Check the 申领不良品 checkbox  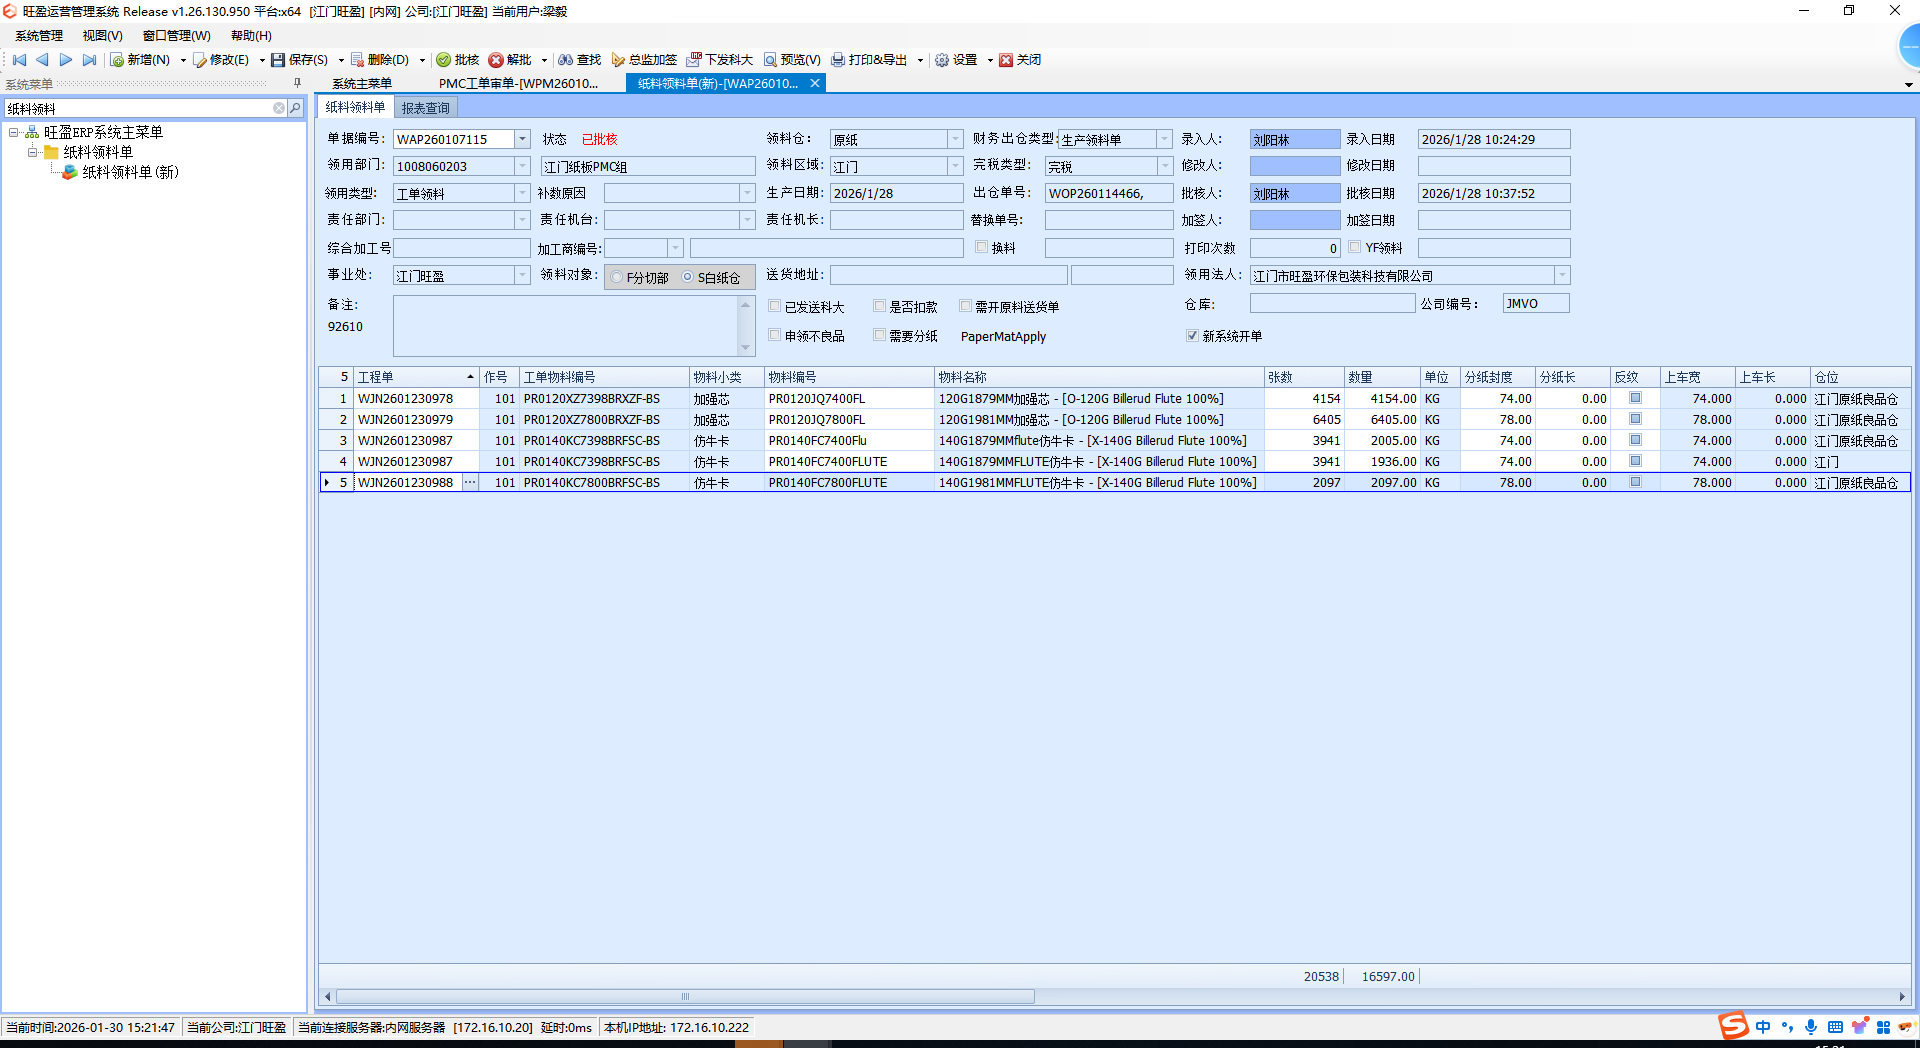774,335
